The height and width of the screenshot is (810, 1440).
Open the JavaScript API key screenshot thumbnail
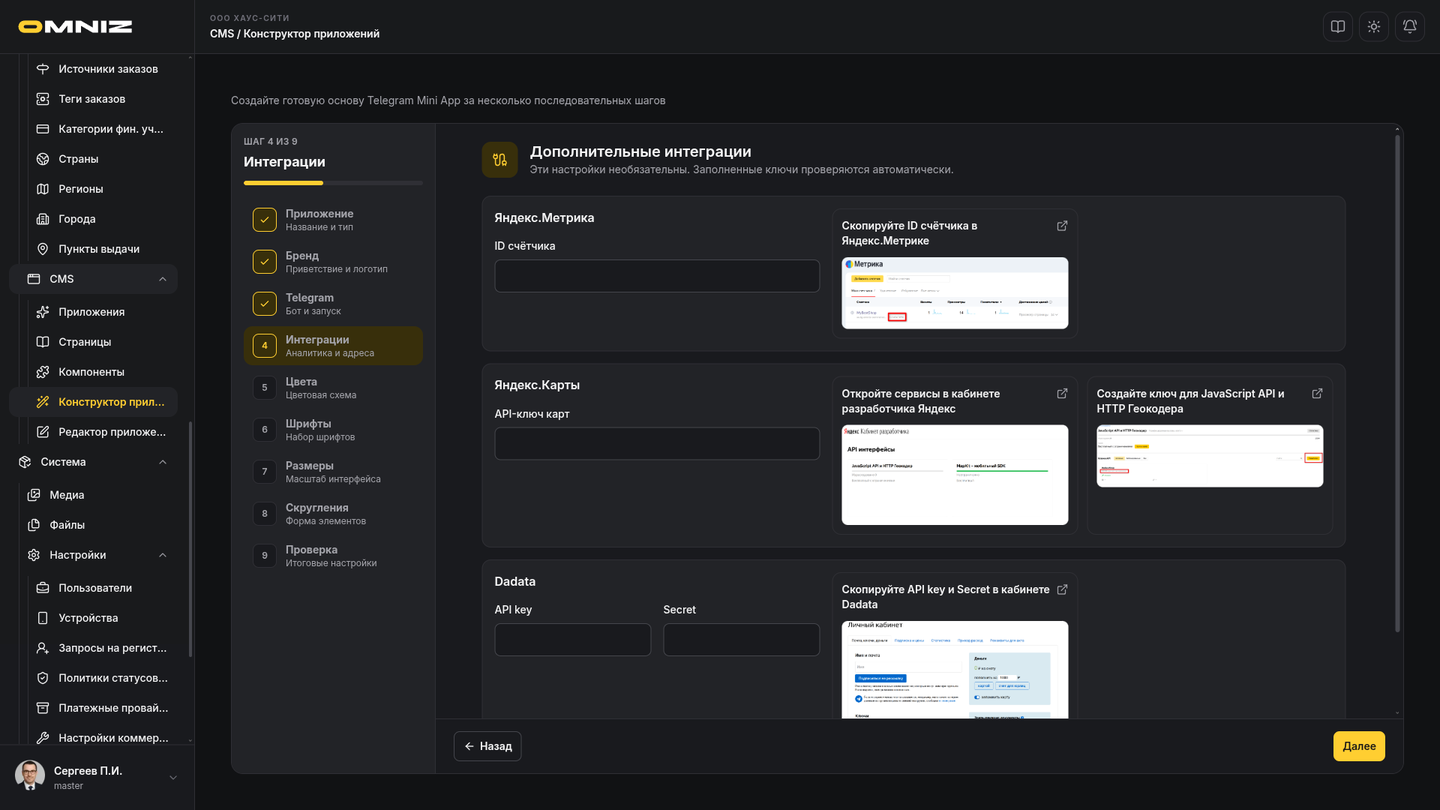click(x=1210, y=456)
